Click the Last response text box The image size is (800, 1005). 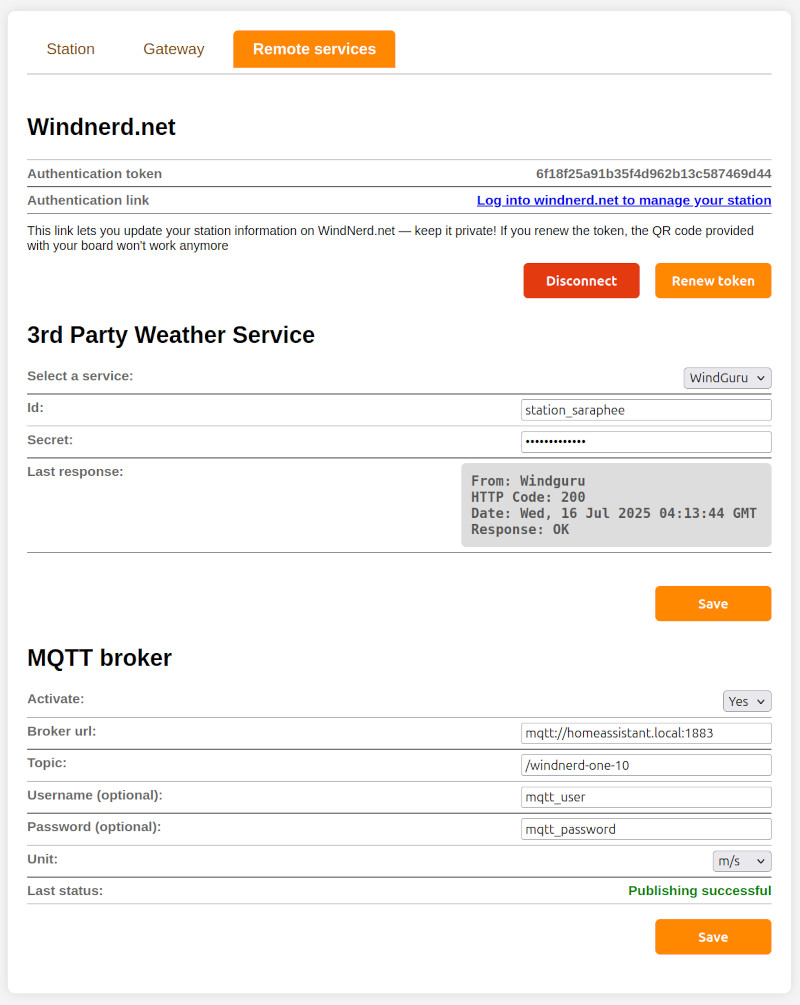[616, 505]
